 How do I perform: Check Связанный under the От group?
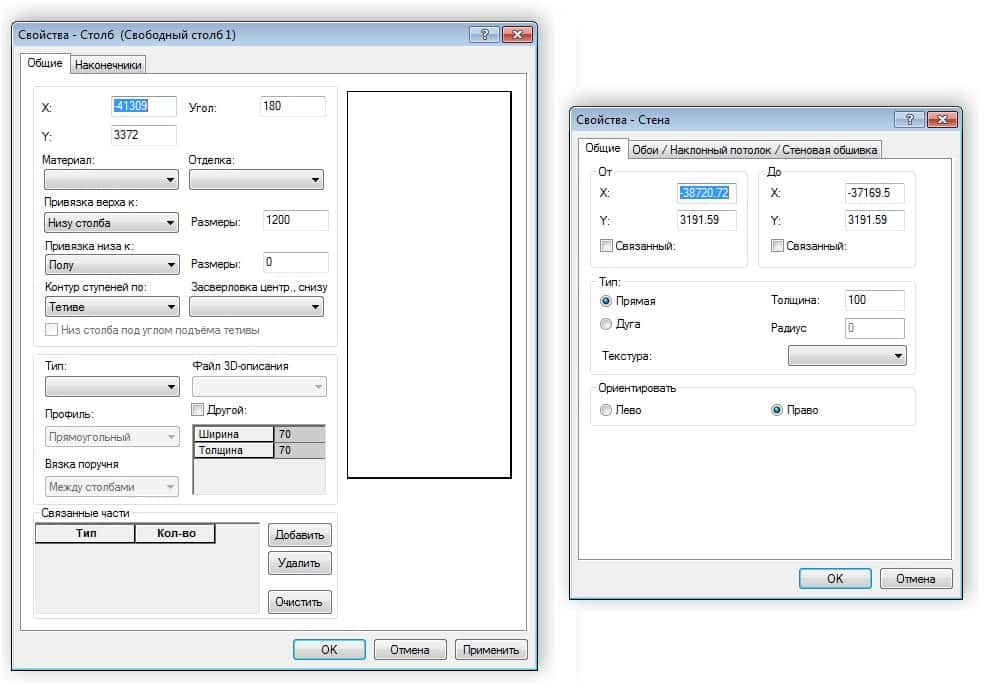tap(606, 246)
